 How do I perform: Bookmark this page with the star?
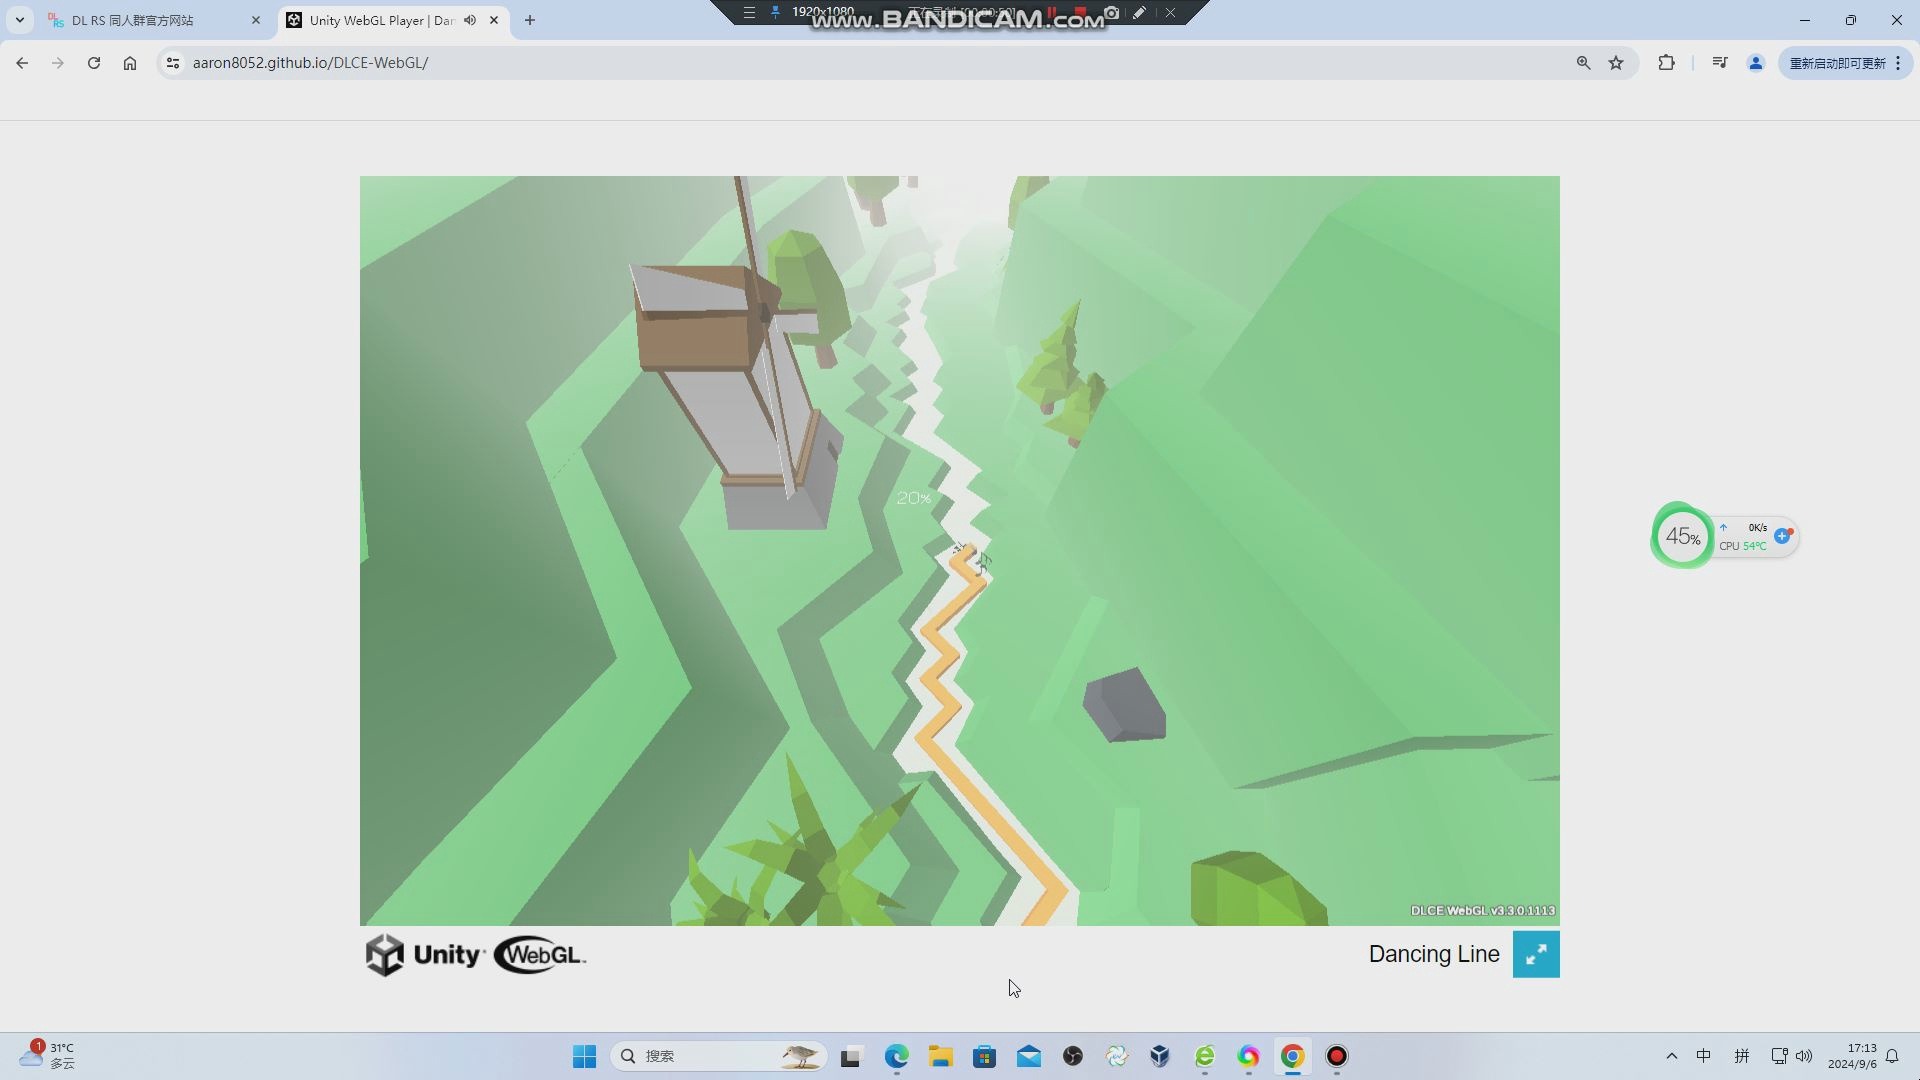[1616, 63]
